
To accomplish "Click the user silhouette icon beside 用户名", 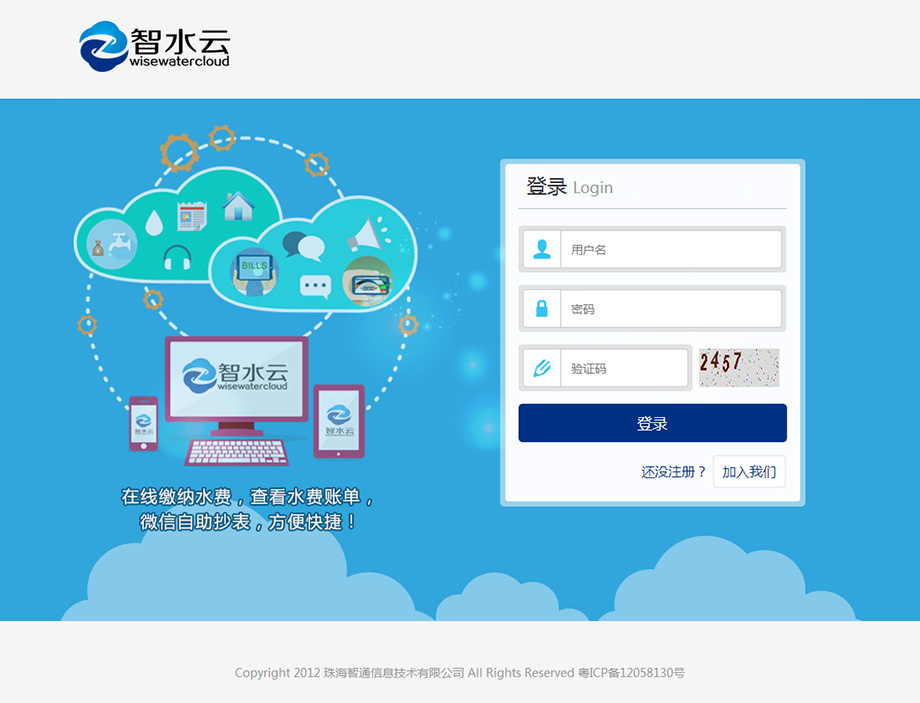I will (542, 249).
